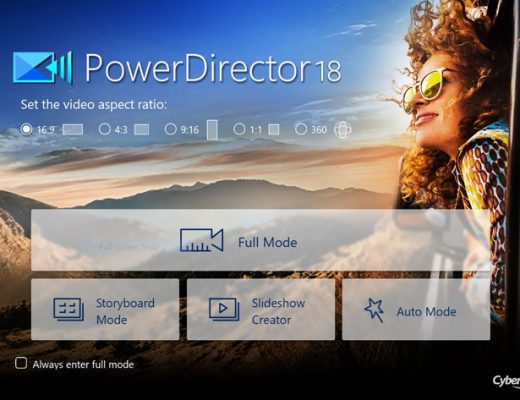Click the PowerDirector 18 title text
Image resolution: width=520 pixels, height=400 pixels.
[x=213, y=68]
